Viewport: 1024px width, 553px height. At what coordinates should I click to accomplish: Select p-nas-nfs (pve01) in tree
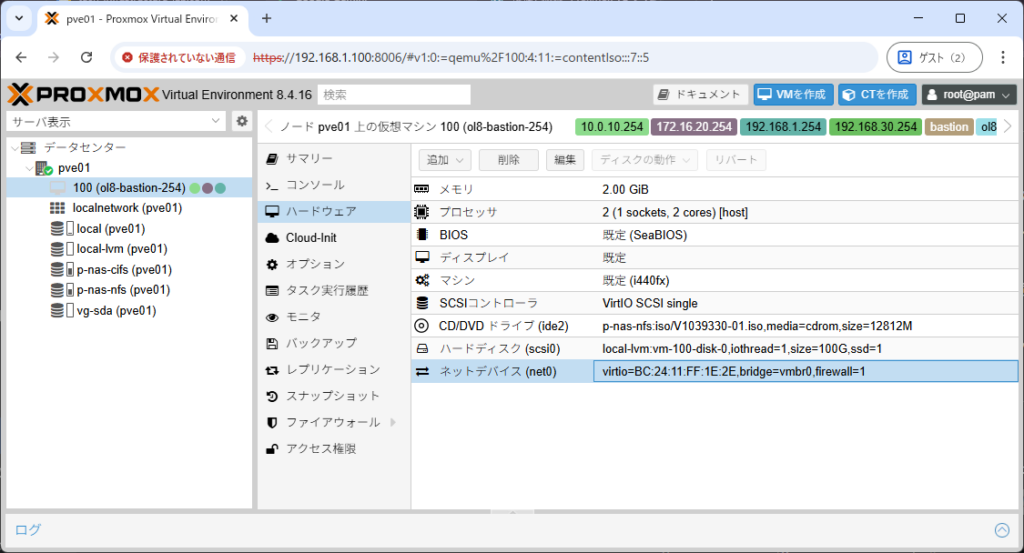(x=129, y=290)
